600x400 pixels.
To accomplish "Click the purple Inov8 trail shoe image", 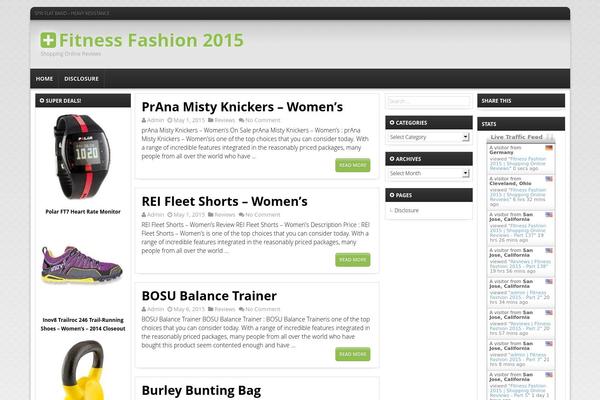I will (x=82, y=265).
